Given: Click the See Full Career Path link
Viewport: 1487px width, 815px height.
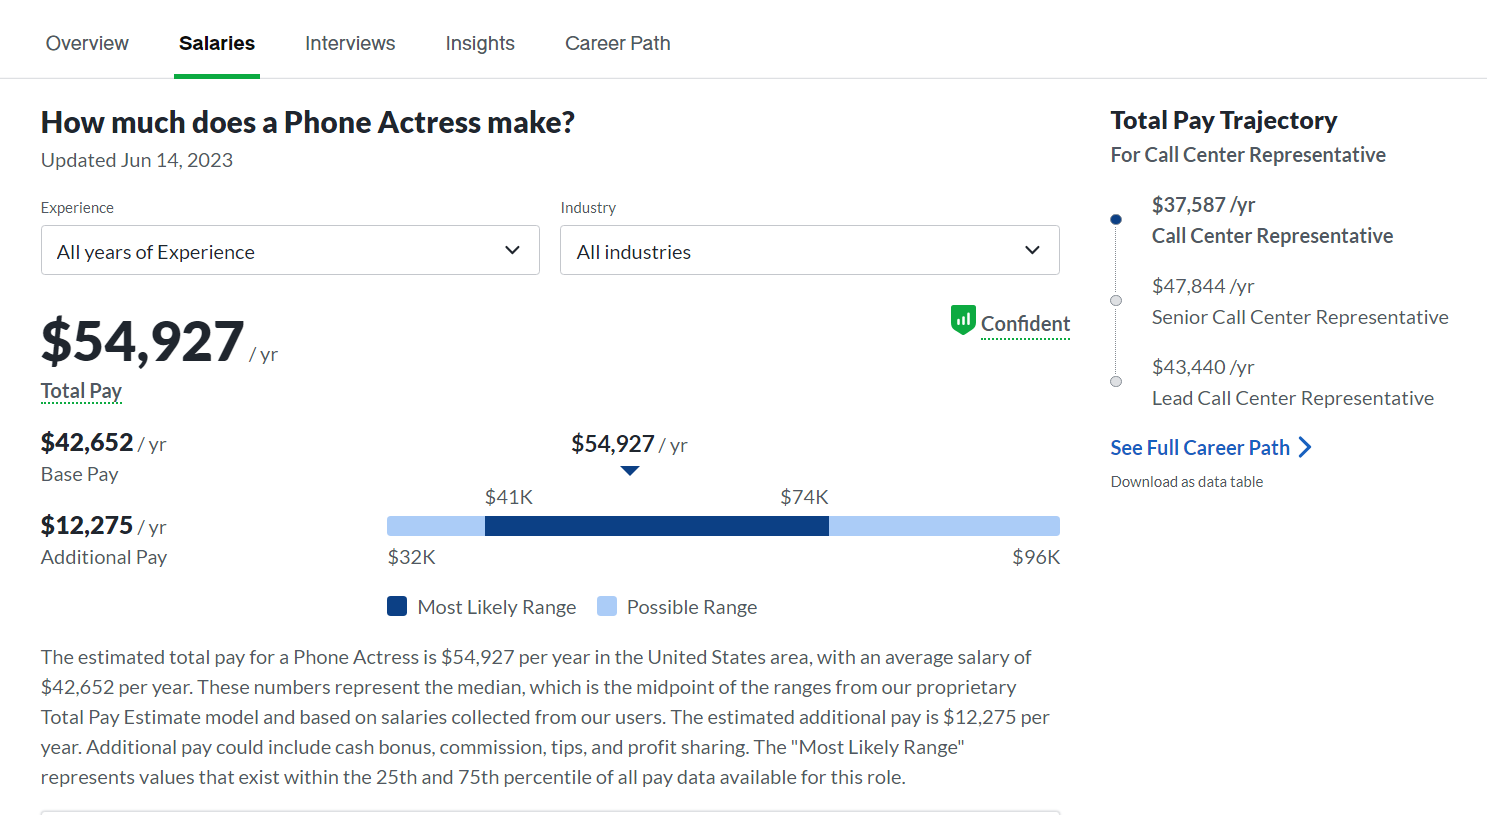Looking at the screenshot, I should (x=1199, y=448).
